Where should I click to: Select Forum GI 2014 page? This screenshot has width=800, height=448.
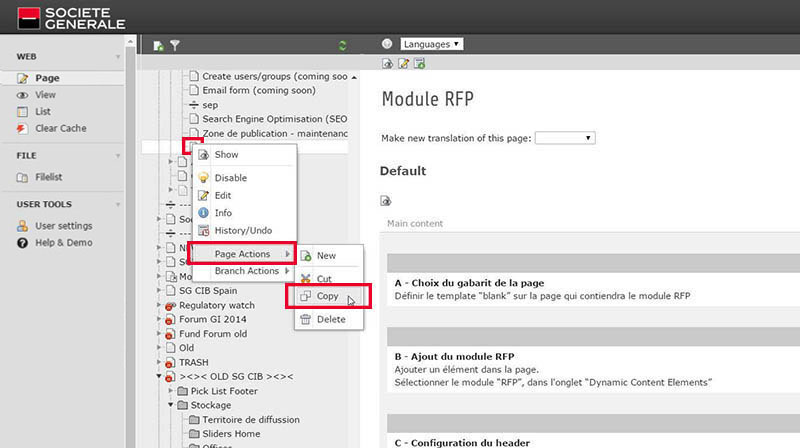[x=212, y=319]
